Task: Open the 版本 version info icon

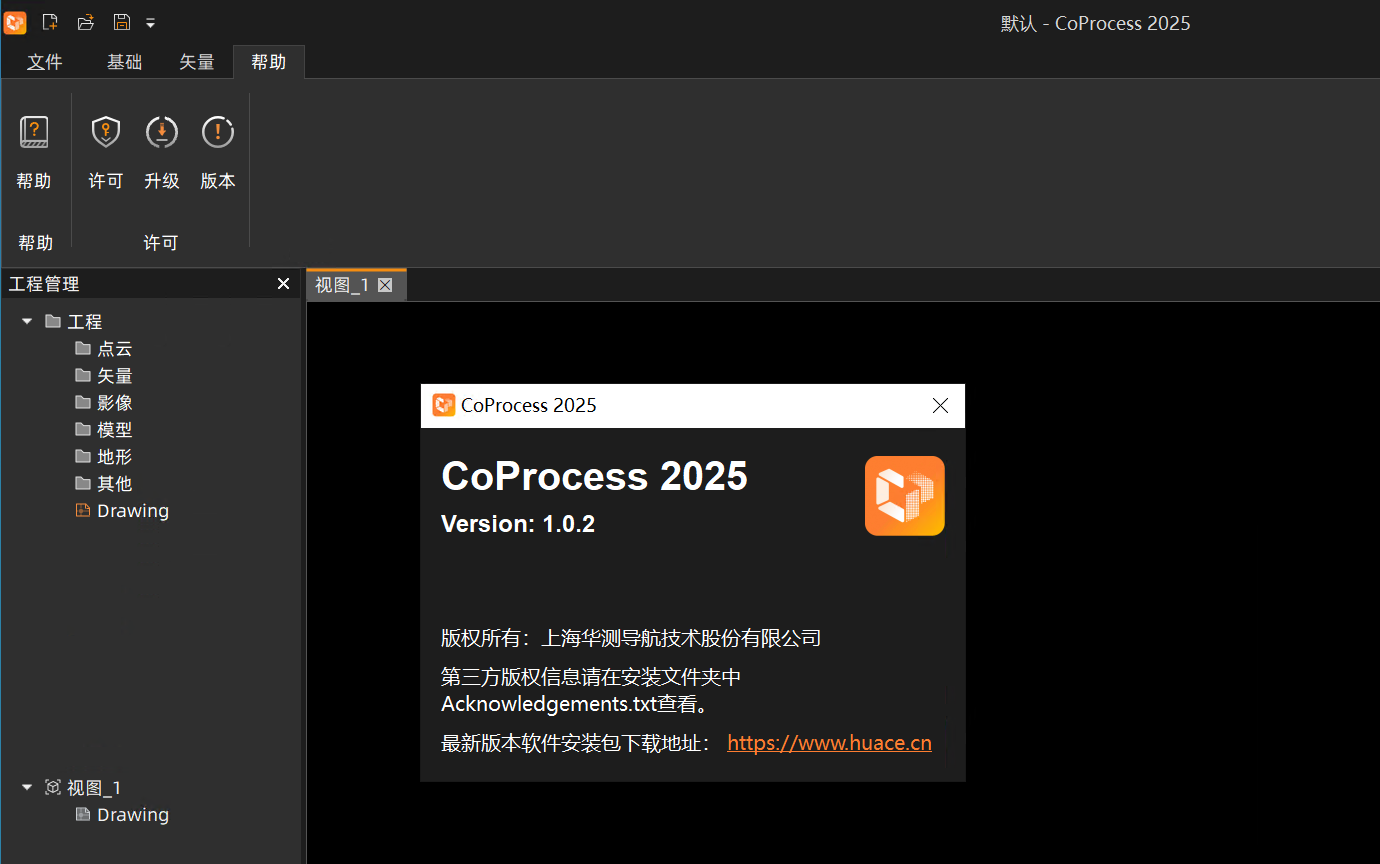Action: pos(217,131)
